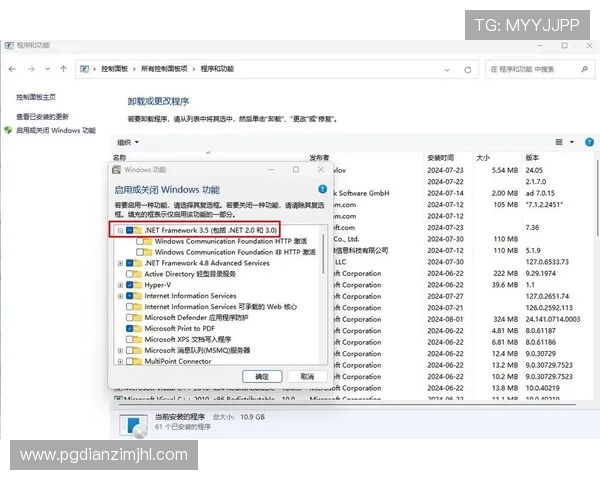Minimize the Windows 功能 dialog
The image size is (600, 480).
click(x=271, y=170)
